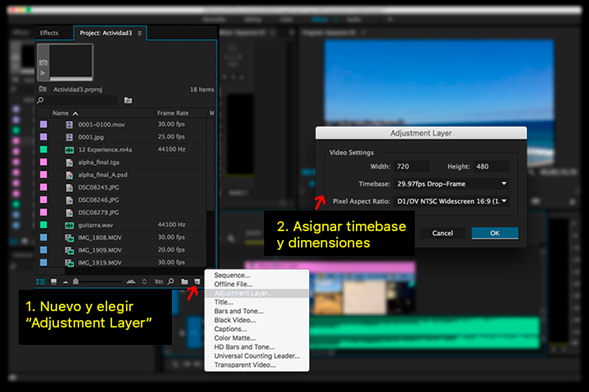Select the Project: Actividad3 tab
Screen dimensions: 589x392
click(106, 33)
